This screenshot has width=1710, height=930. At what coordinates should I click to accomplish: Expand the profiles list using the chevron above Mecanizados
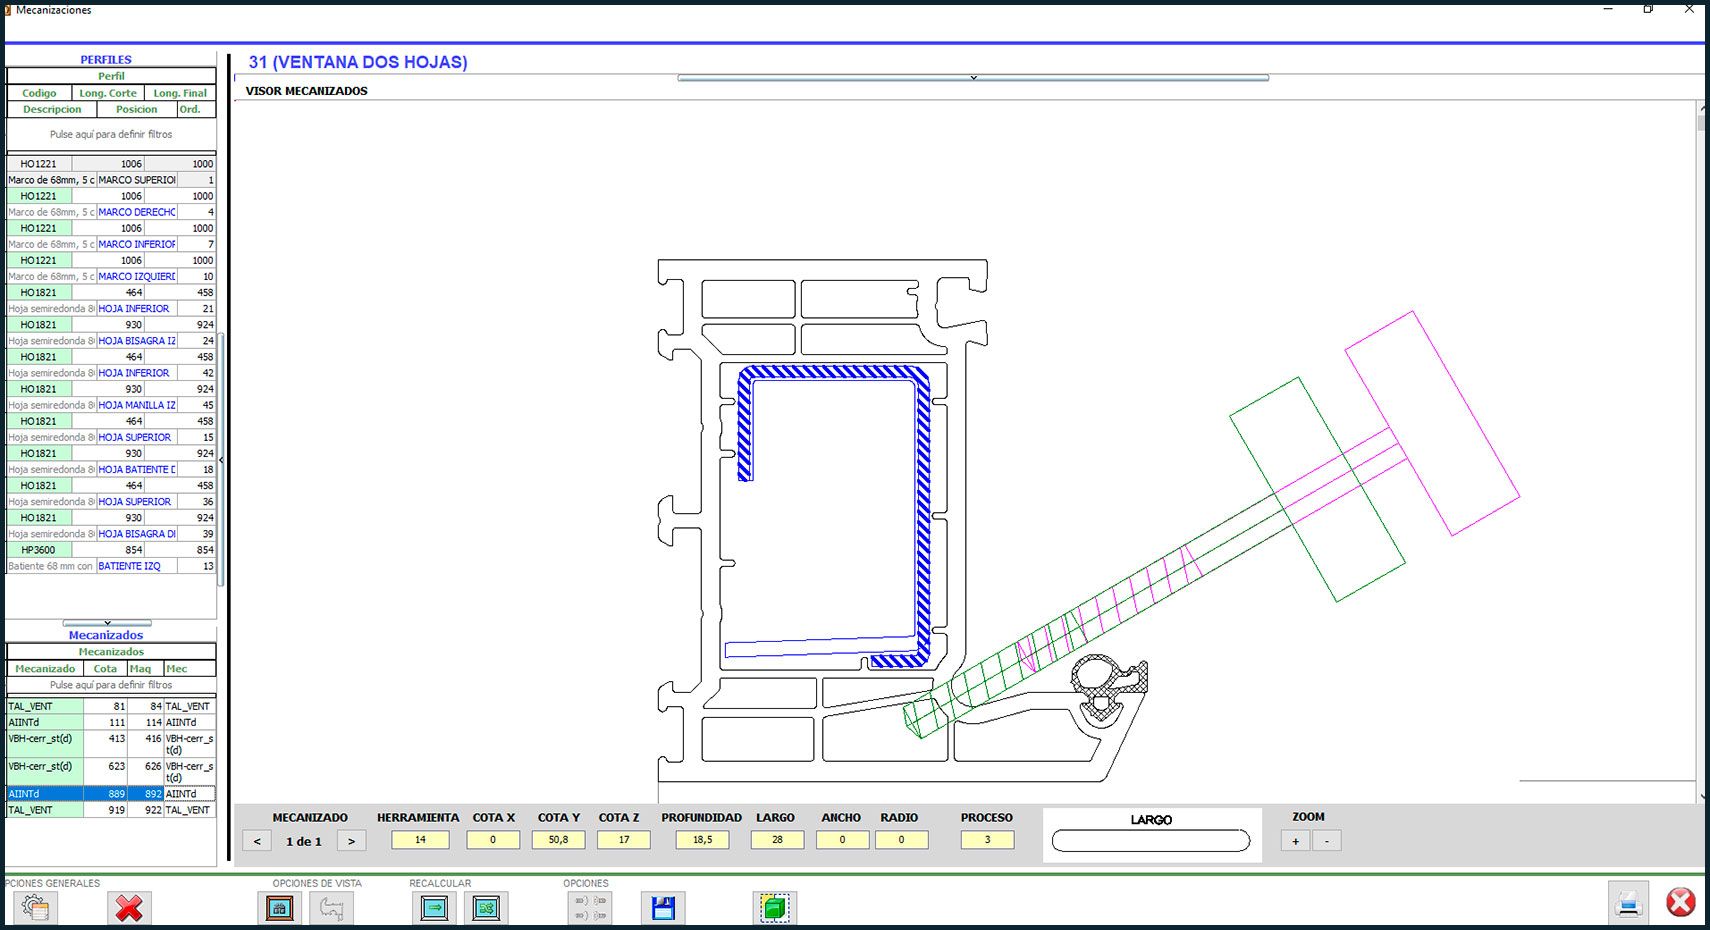click(107, 623)
